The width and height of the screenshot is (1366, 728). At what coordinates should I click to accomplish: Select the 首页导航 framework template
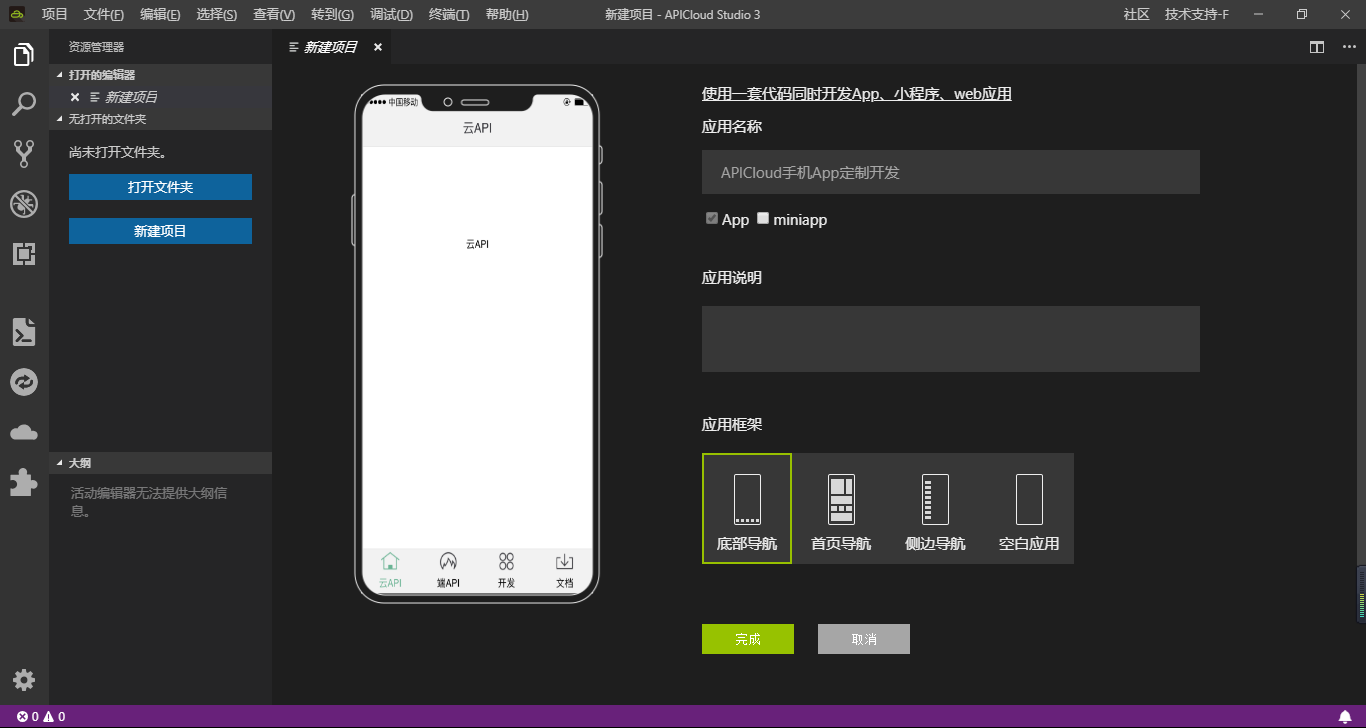841,508
